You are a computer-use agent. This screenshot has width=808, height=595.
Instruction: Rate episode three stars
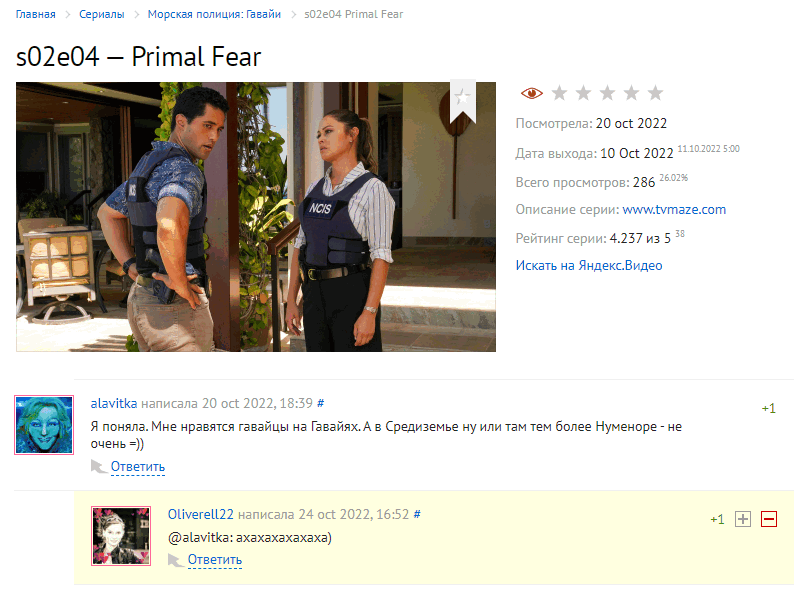tap(608, 93)
